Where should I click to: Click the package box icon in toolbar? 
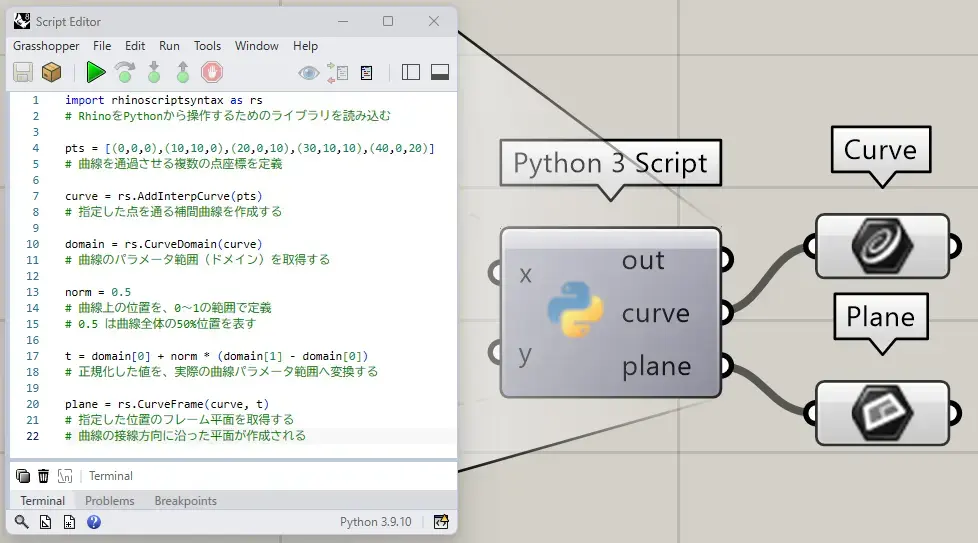pyautogui.click(x=51, y=72)
